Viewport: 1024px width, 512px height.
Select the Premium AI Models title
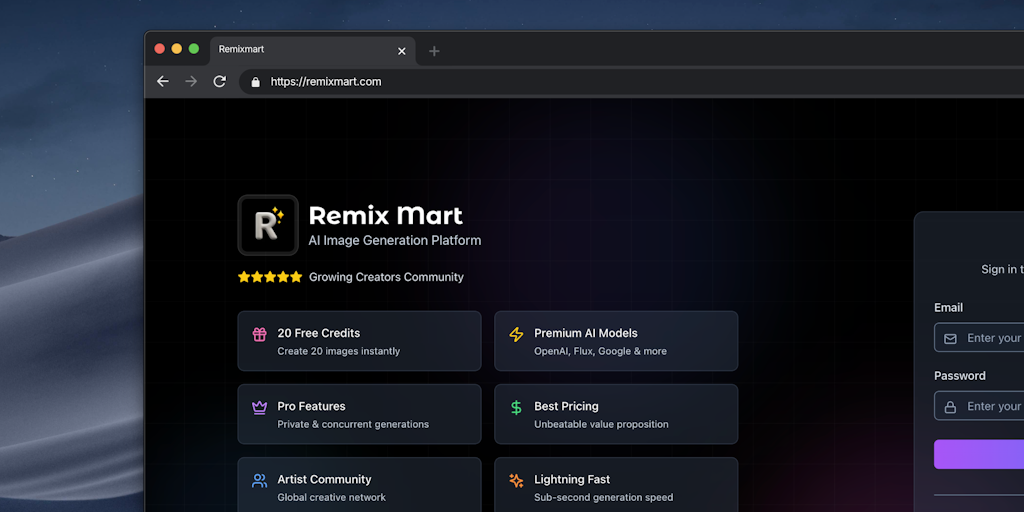click(x=586, y=333)
